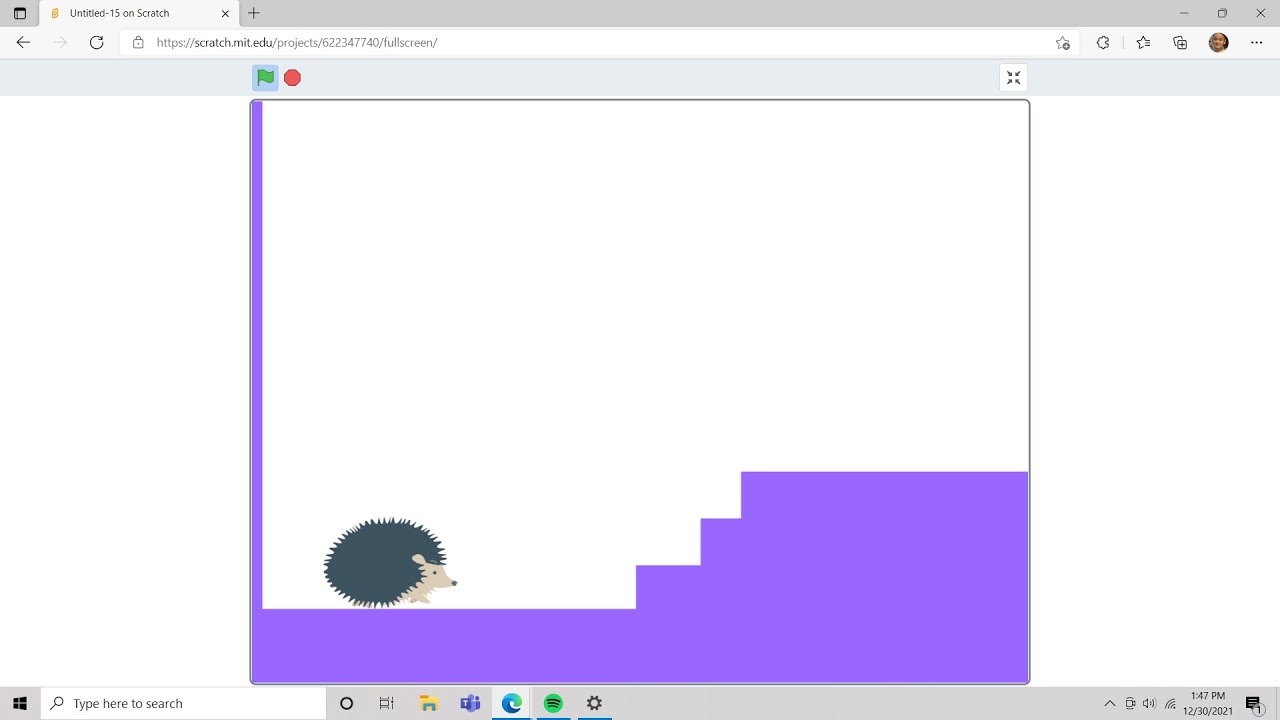The image size is (1280, 720).
Task: Show hidden system tray icons
Action: (1109, 703)
